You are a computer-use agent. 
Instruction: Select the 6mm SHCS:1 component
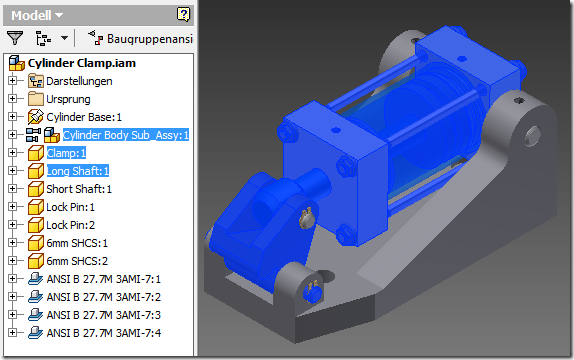pyautogui.click(x=77, y=243)
